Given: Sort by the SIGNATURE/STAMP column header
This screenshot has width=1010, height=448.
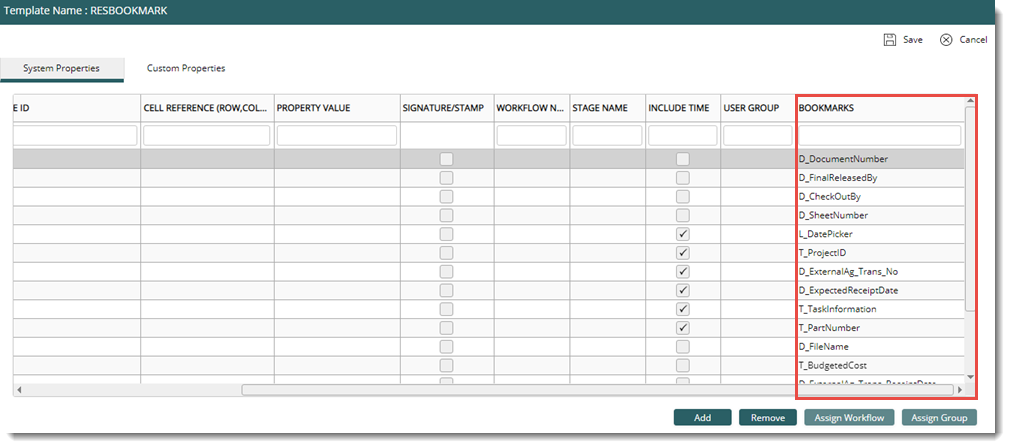Looking at the screenshot, I should pos(443,108).
